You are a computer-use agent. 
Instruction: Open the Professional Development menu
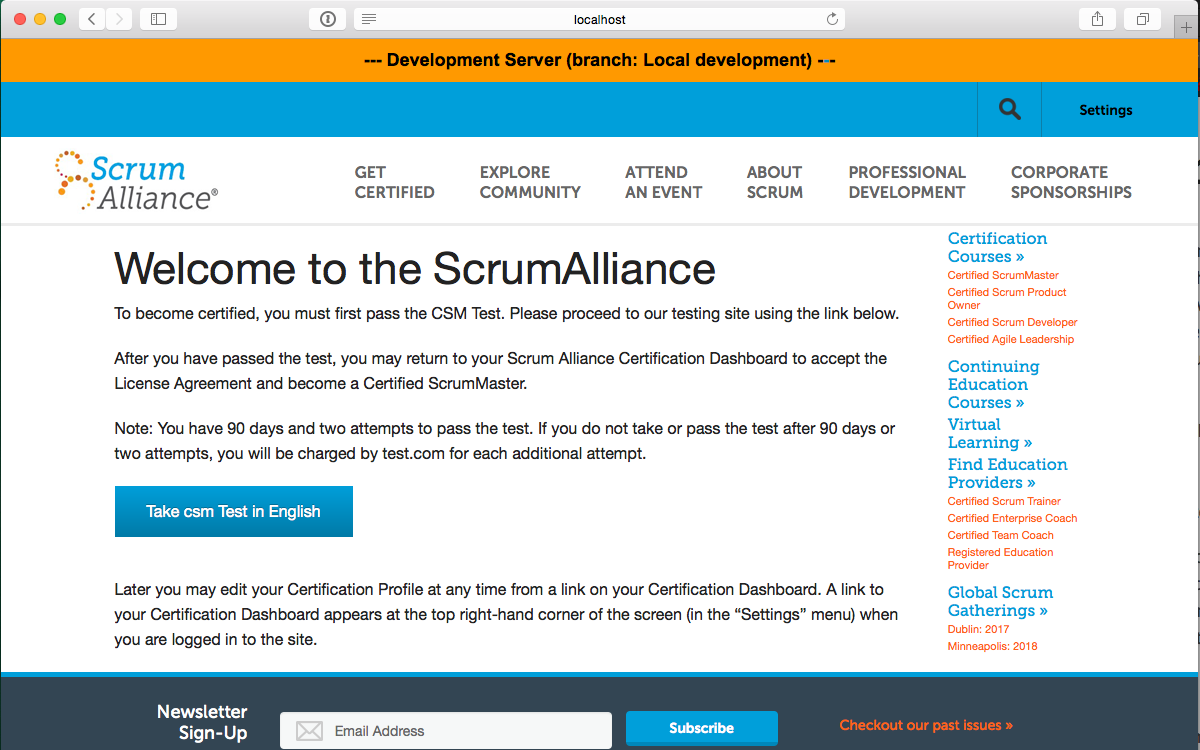[x=907, y=182]
